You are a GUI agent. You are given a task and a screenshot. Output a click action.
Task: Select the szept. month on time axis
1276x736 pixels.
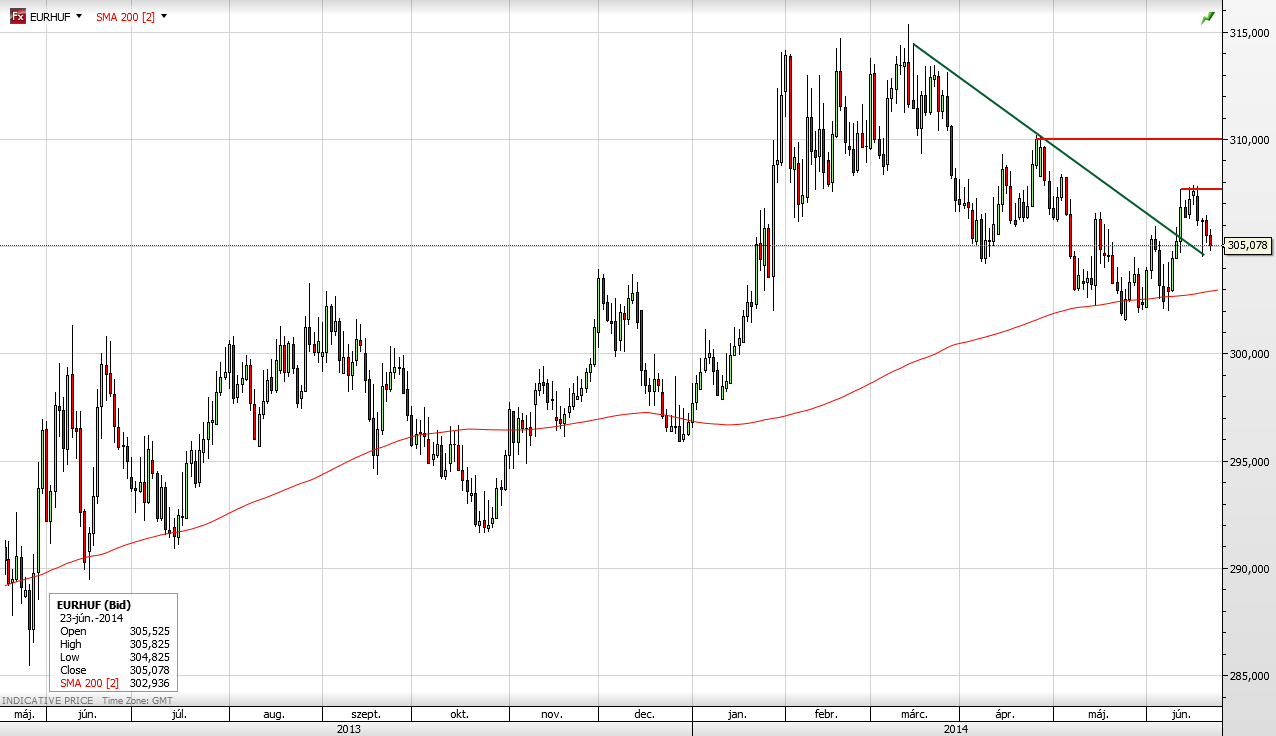365,715
